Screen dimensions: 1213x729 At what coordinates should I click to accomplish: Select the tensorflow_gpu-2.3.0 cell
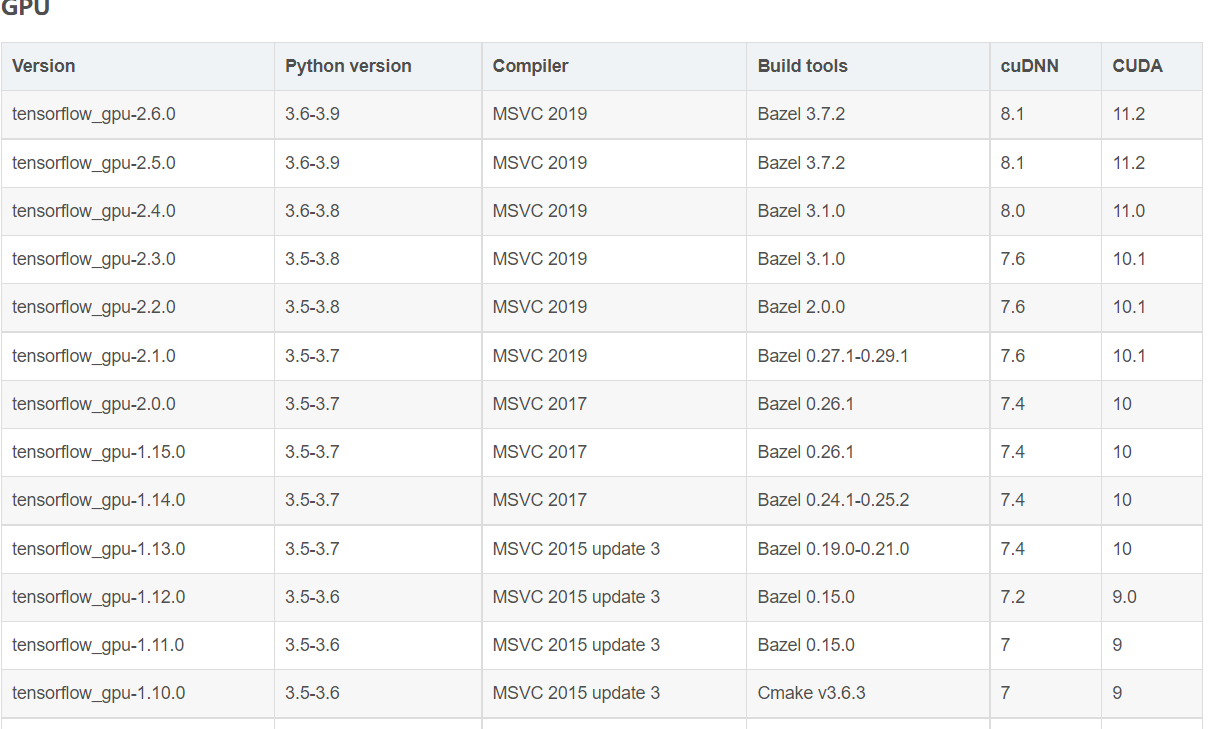click(138, 259)
